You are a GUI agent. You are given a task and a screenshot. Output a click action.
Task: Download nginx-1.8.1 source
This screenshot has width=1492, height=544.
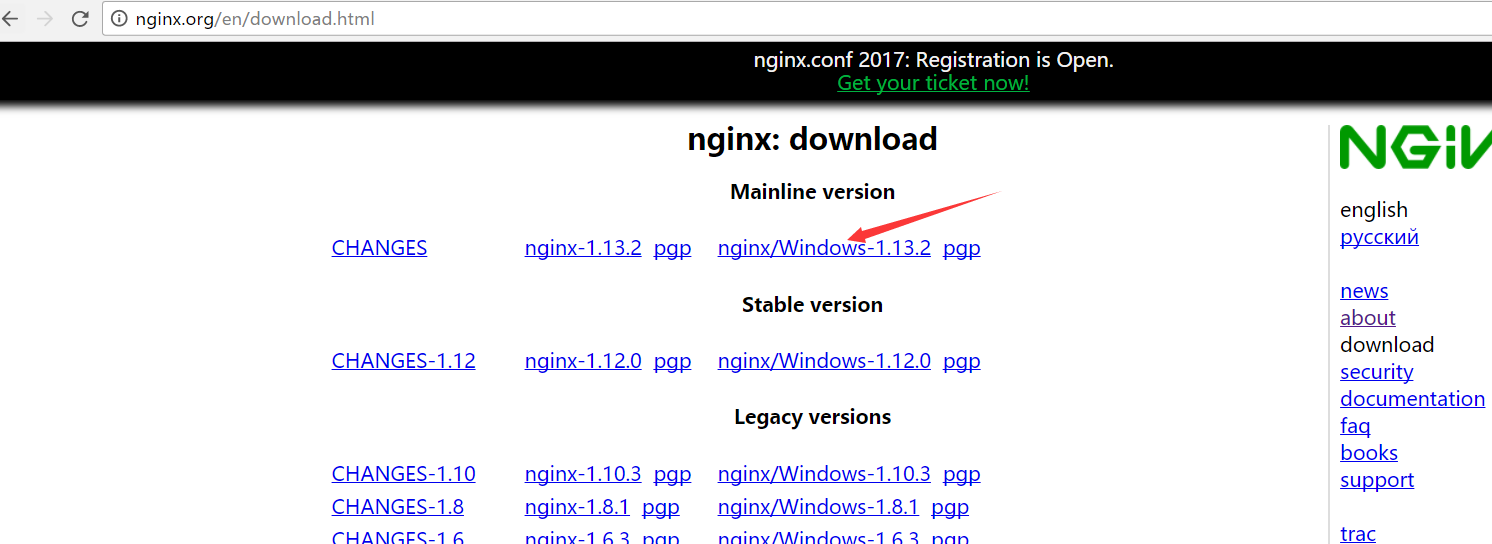[577, 507]
